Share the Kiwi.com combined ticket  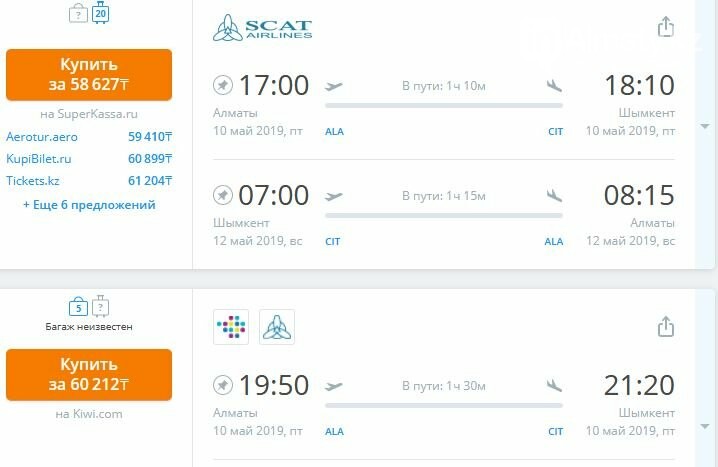[666, 326]
